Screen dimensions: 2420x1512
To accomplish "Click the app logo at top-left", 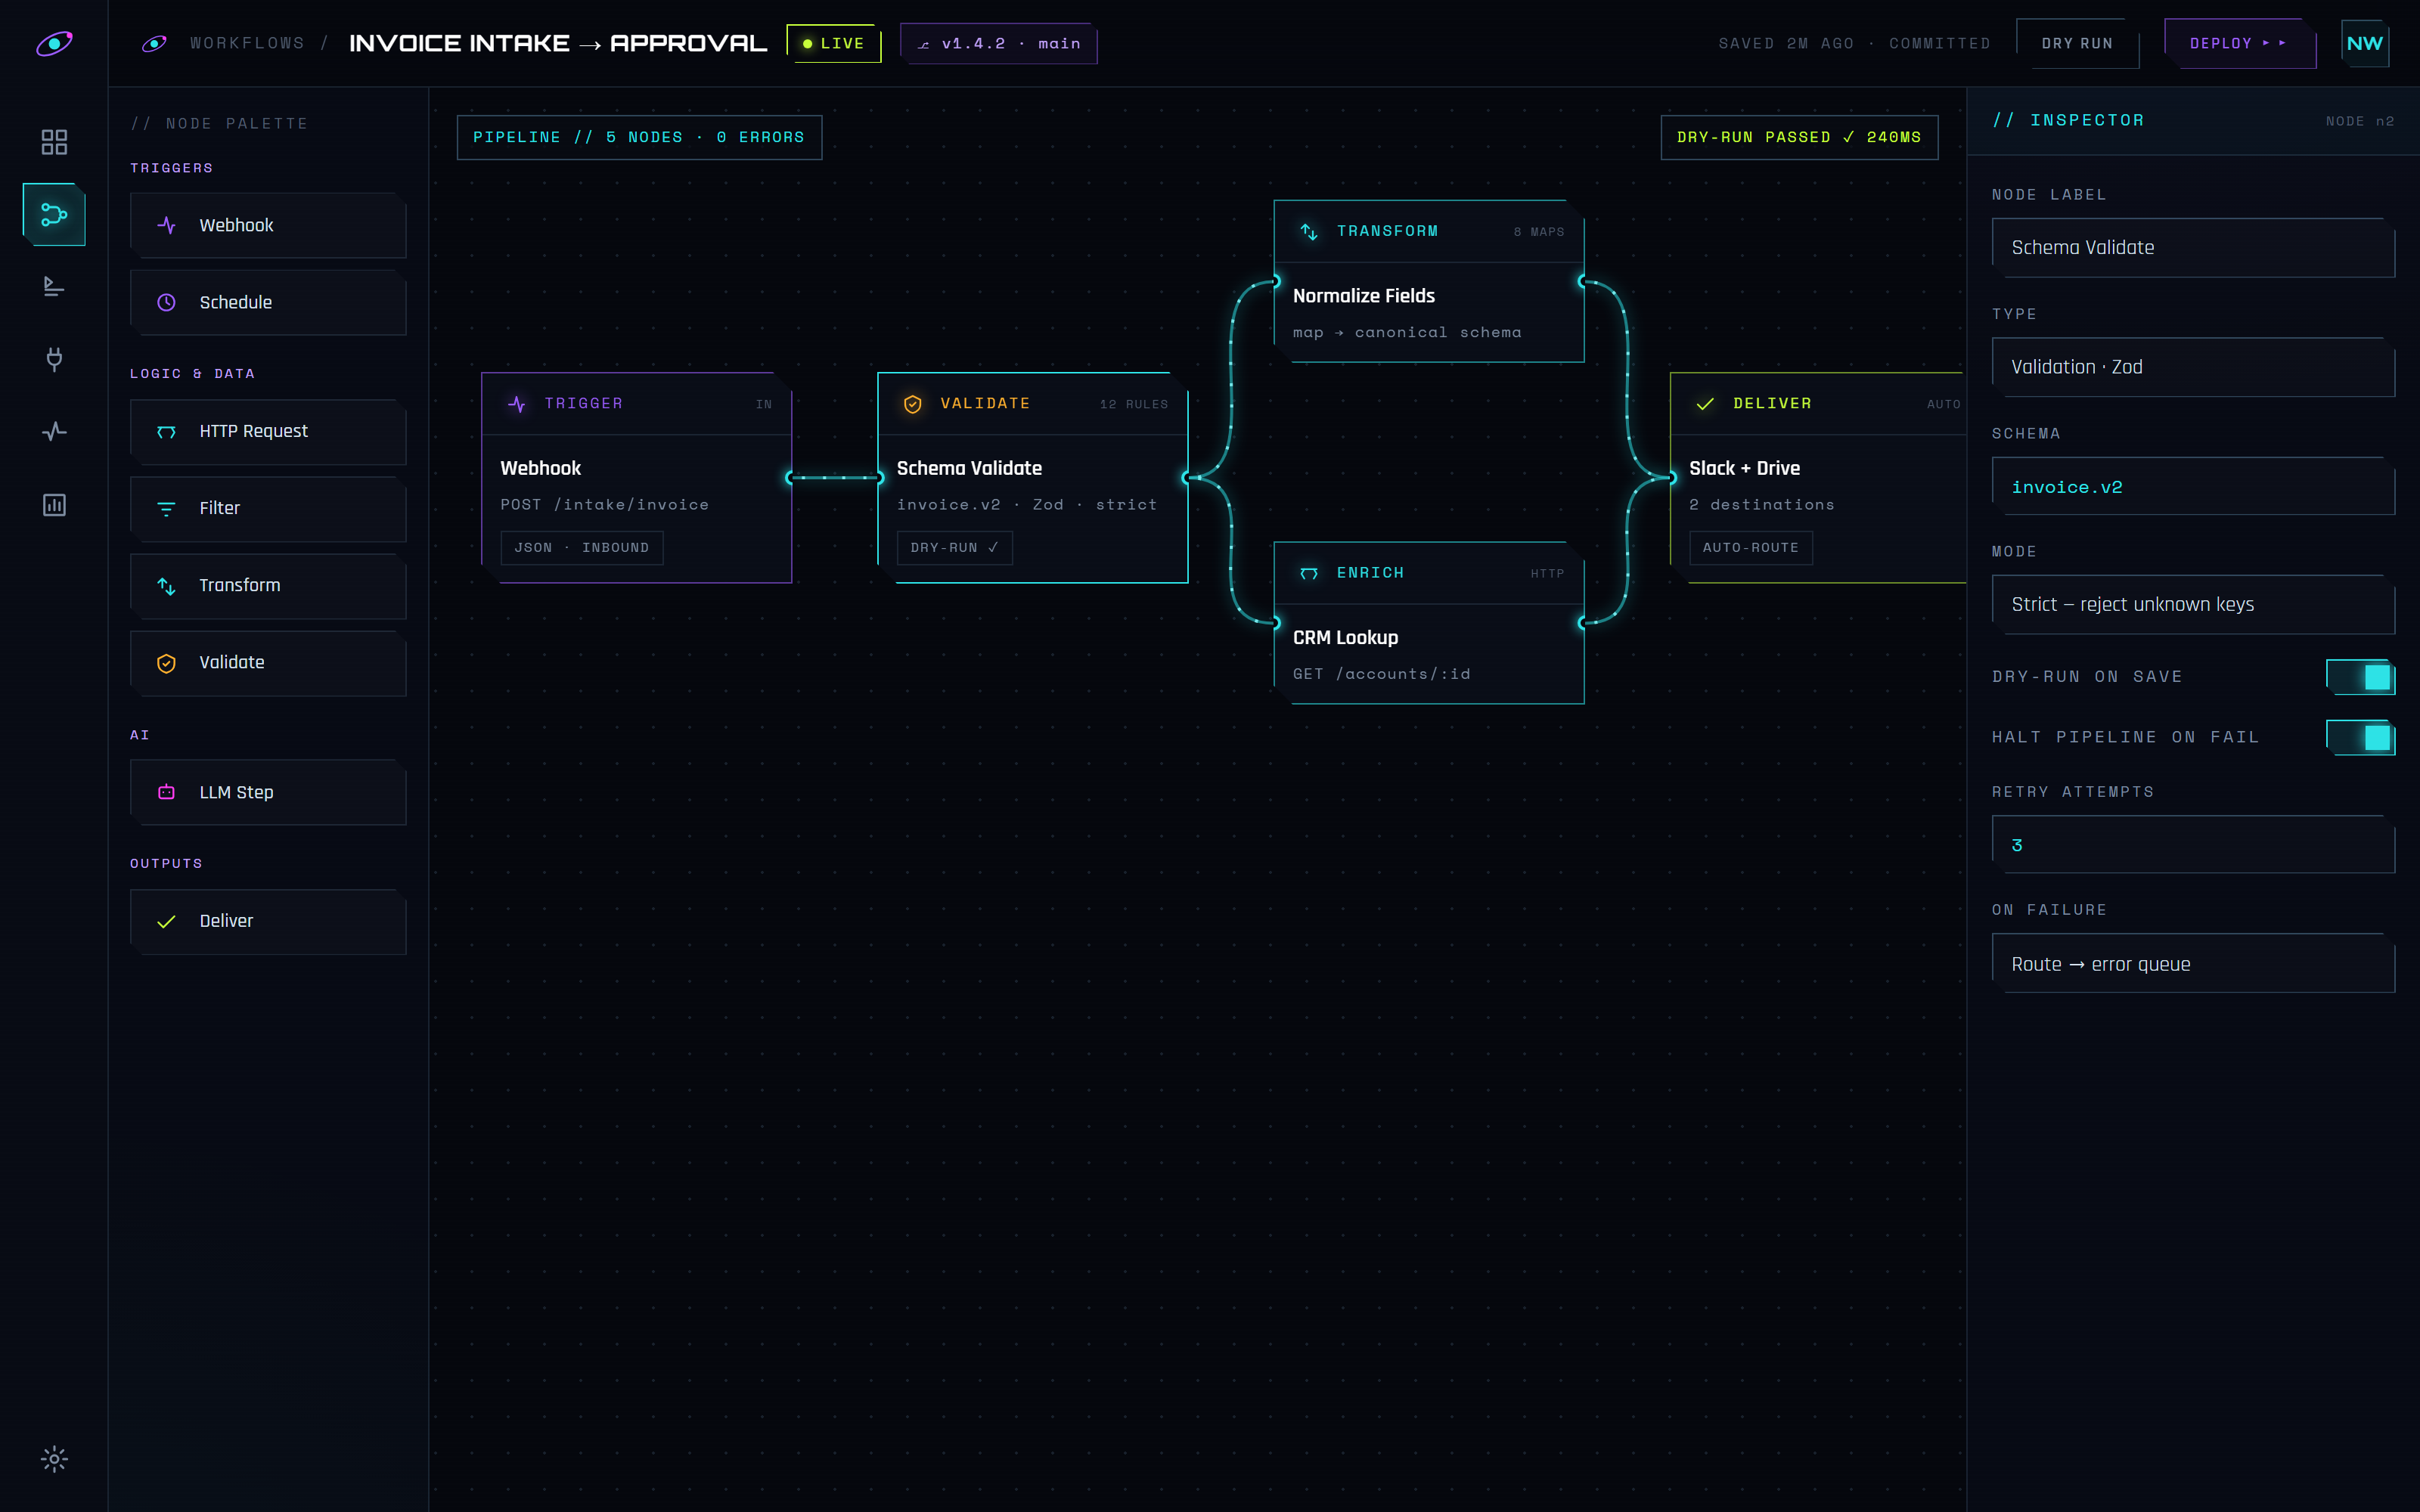I will 54,44.
